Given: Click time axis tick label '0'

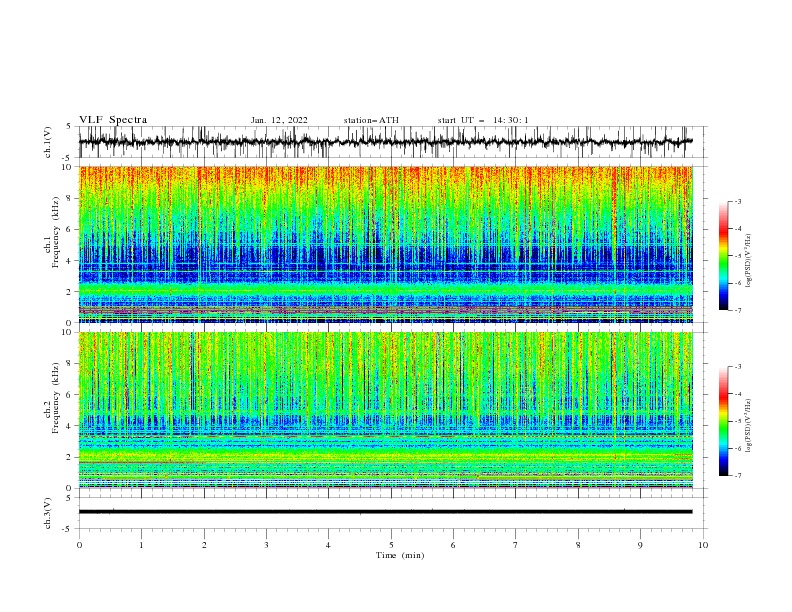Looking at the screenshot, I should coord(79,545).
